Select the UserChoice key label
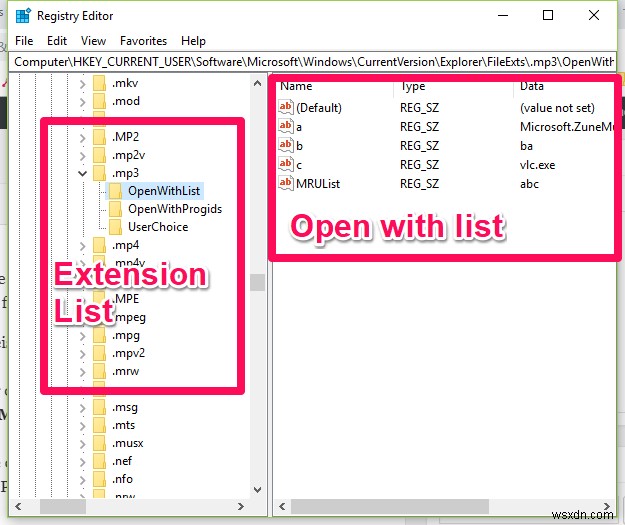This screenshot has height=525, width=625. click(158, 227)
